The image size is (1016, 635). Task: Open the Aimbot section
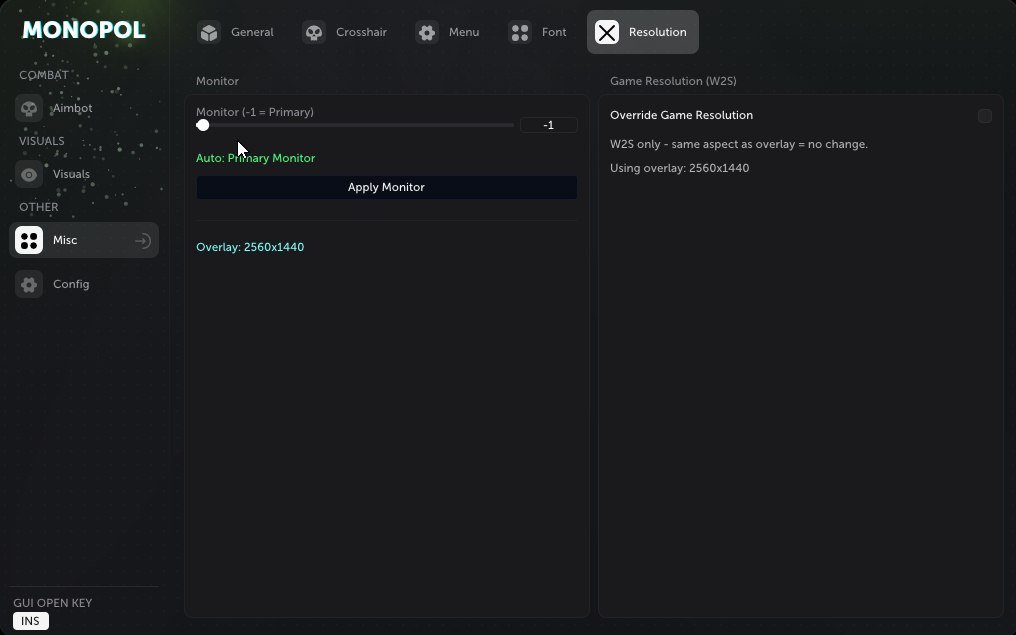[84, 108]
